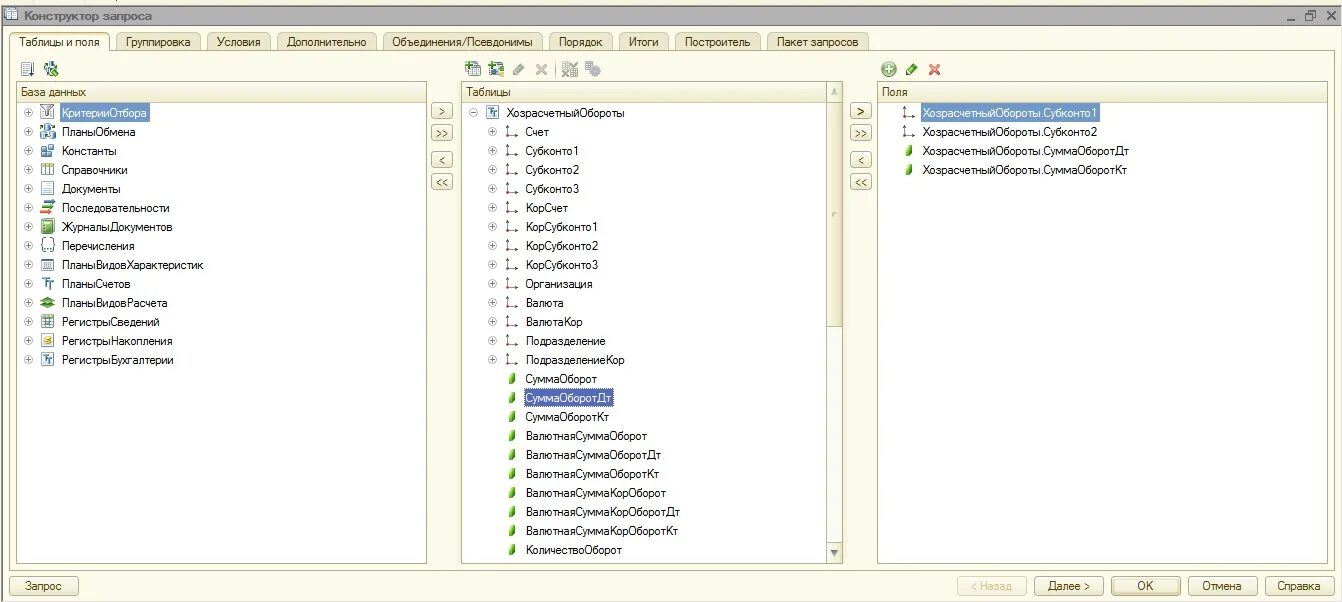This screenshot has height=602, width=1342.
Task: Expand the Организация field node
Action: click(x=492, y=283)
